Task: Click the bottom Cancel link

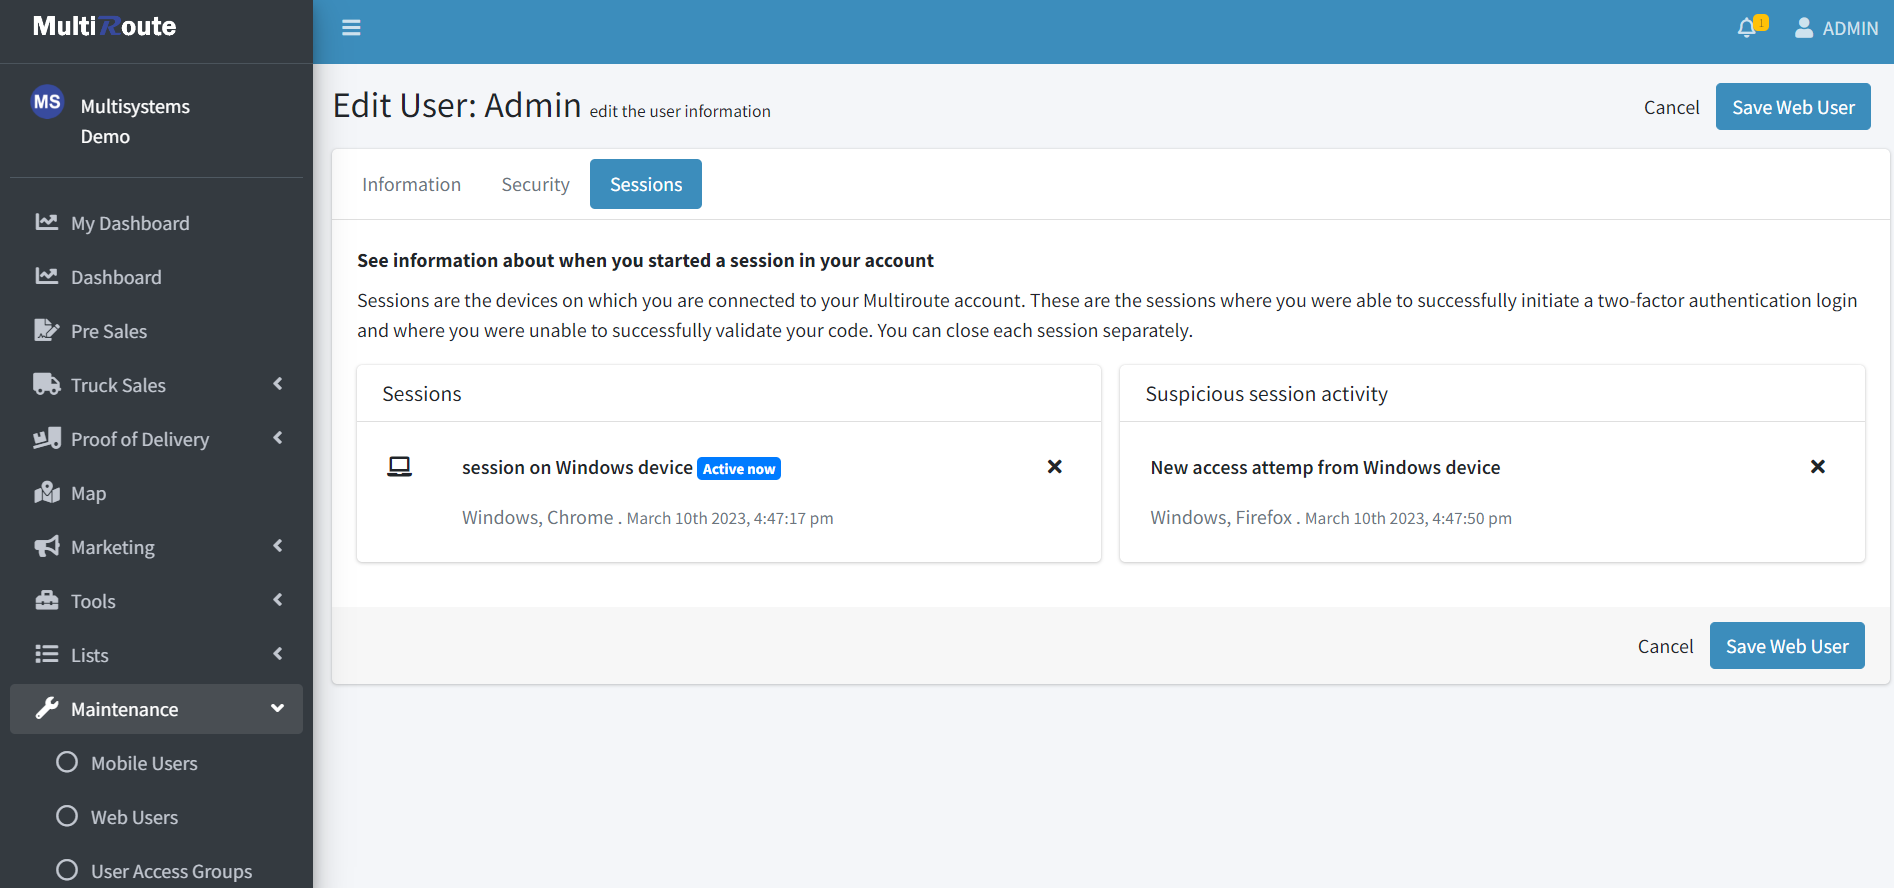Action: (x=1665, y=646)
